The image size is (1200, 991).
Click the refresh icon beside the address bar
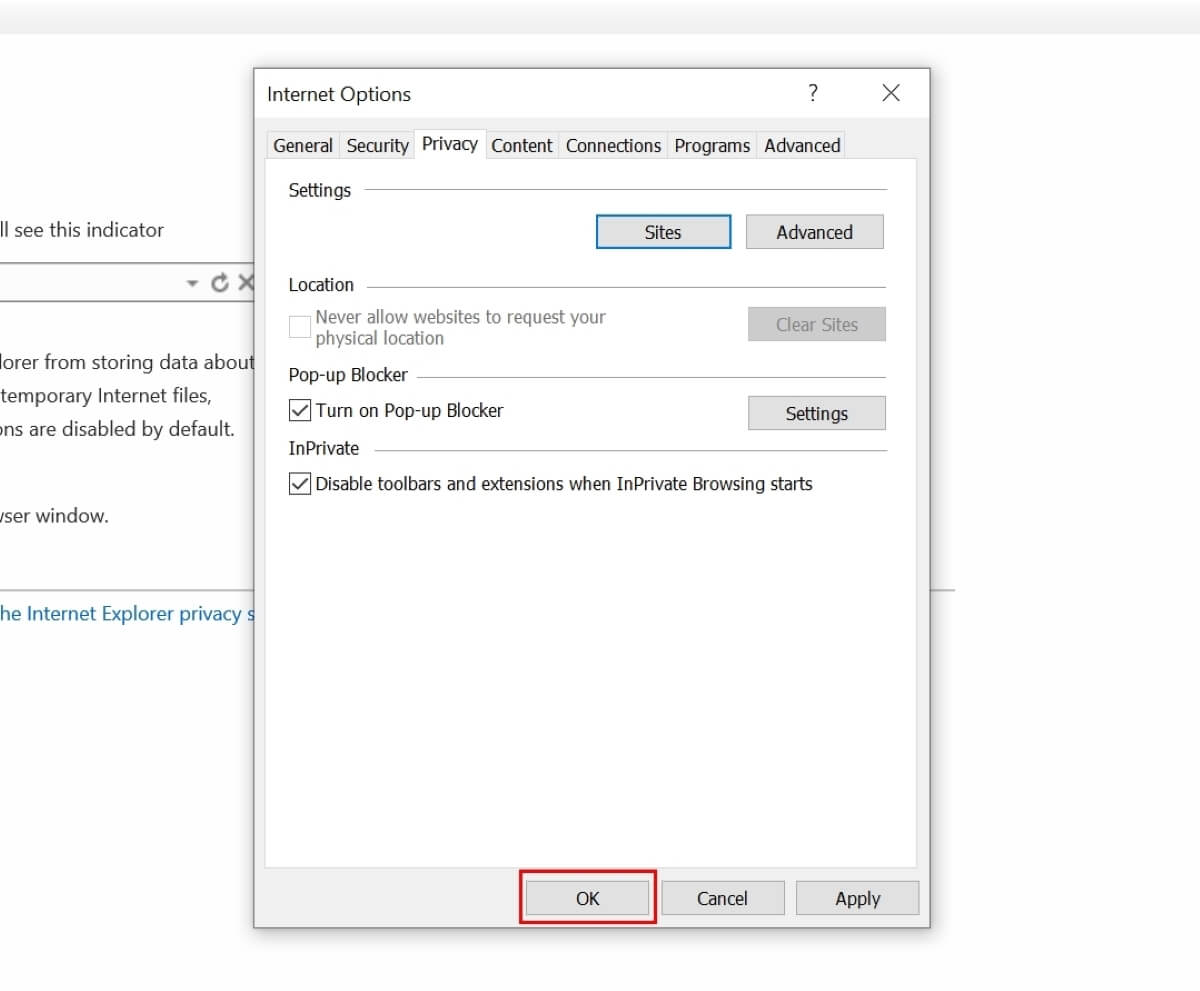[x=220, y=282]
